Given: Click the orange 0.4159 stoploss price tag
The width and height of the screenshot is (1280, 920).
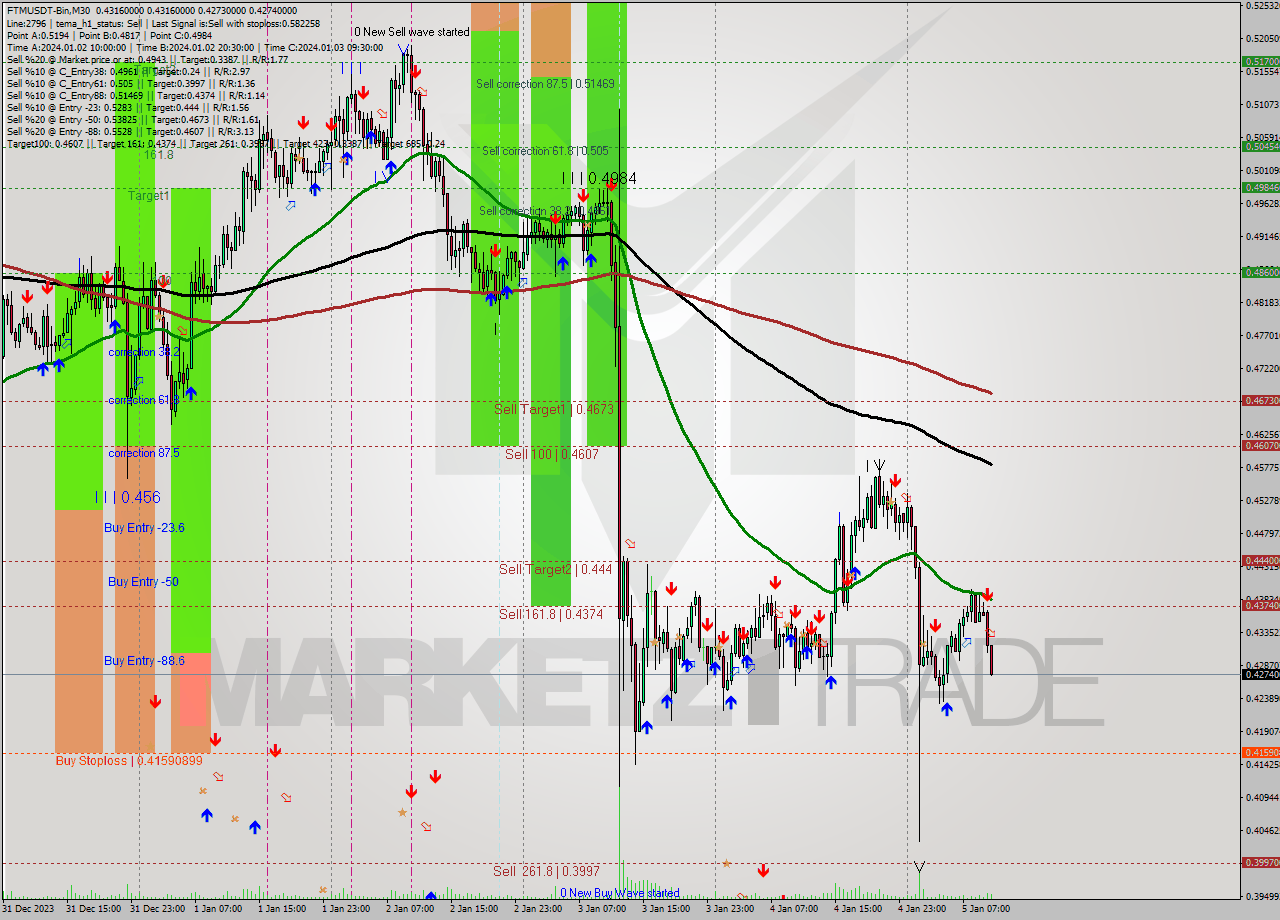Looking at the screenshot, I should tap(1260, 752).
